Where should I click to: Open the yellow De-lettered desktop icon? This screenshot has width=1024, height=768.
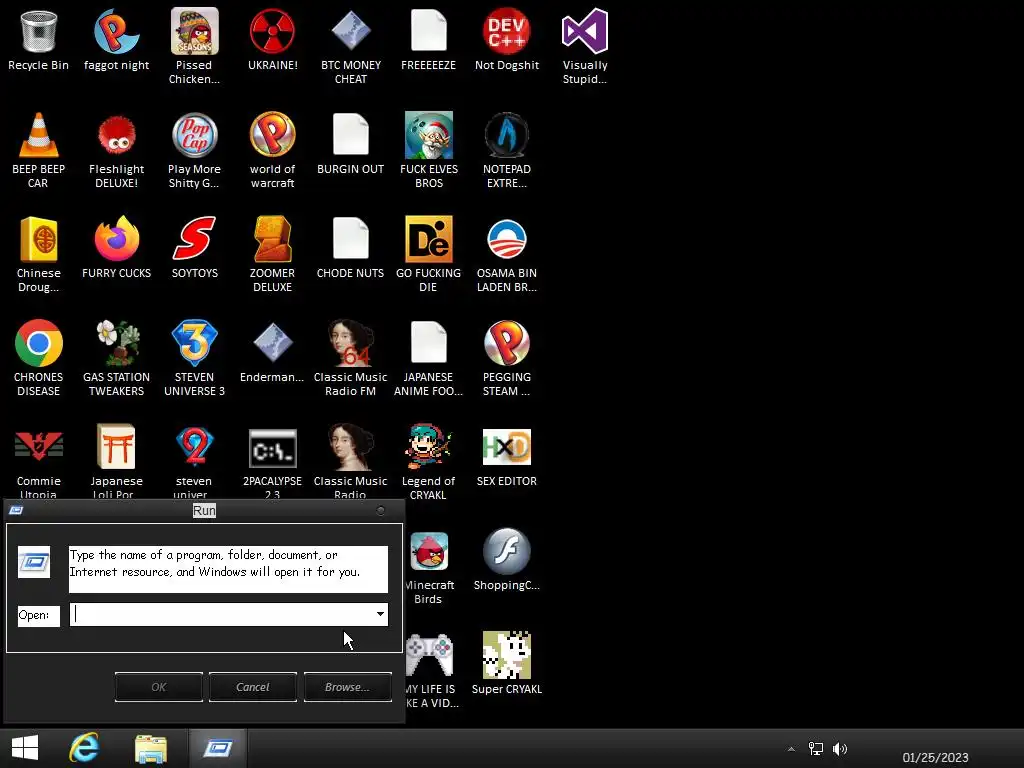click(428, 239)
